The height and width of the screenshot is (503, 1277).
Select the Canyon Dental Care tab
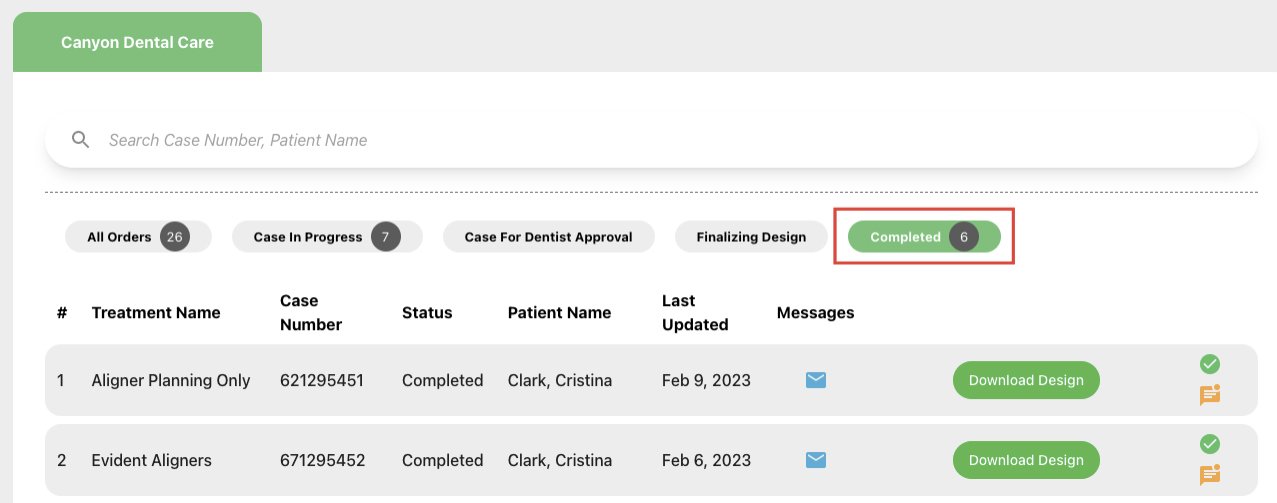coord(137,42)
